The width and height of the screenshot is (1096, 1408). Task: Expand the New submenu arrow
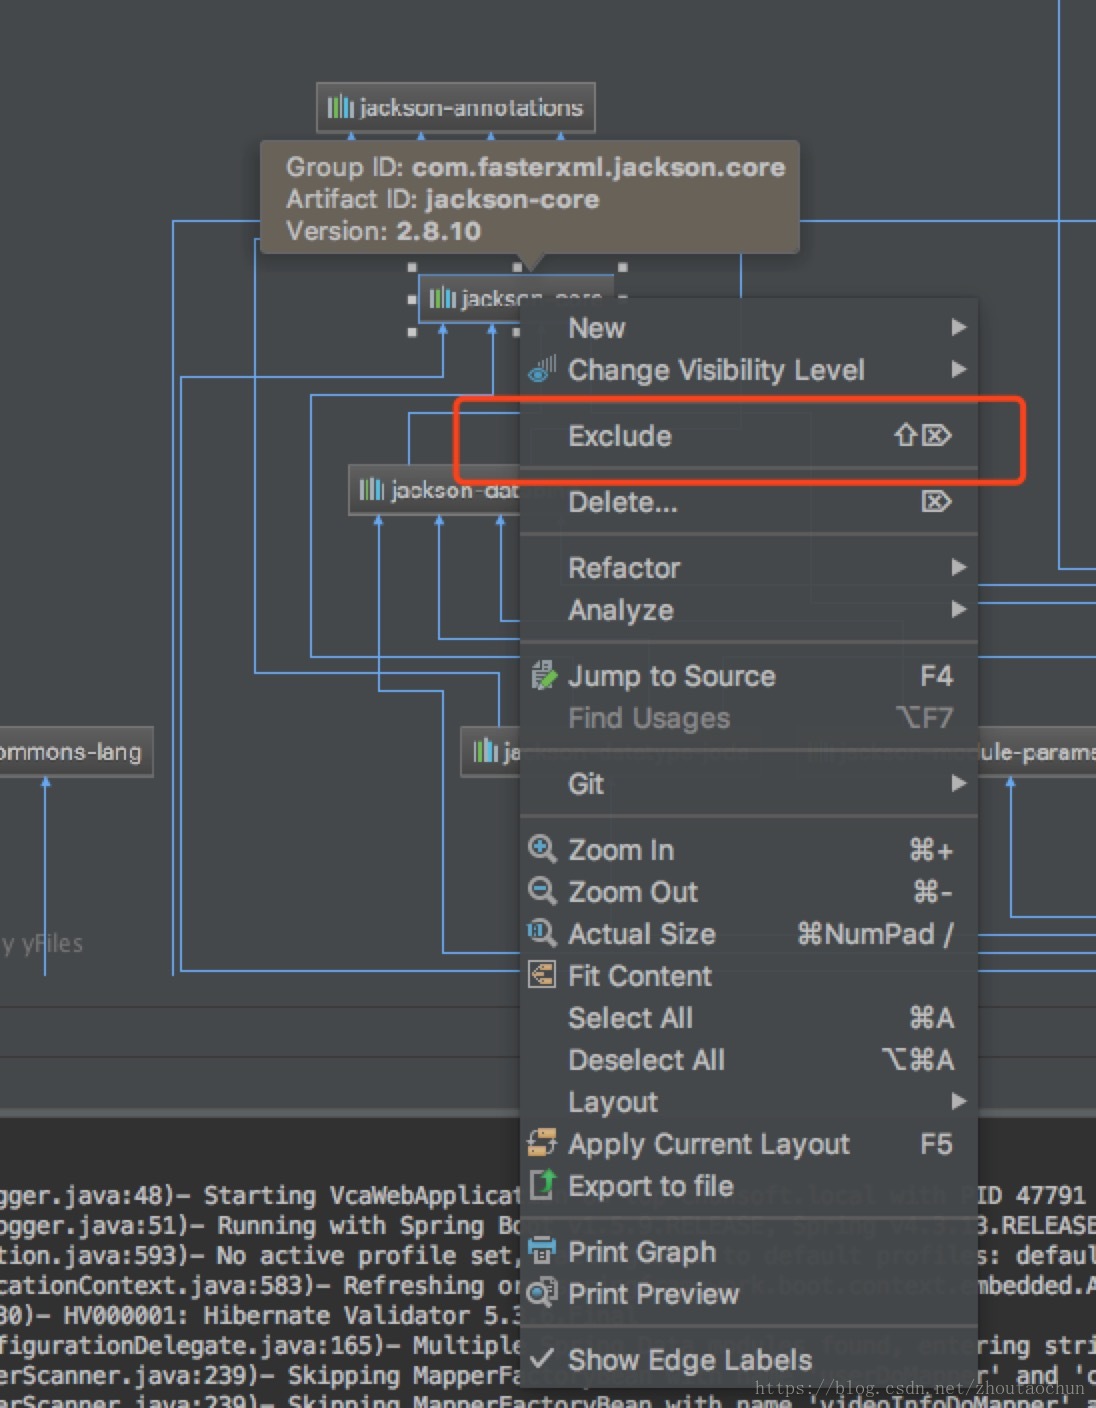[x=959, y=327]
